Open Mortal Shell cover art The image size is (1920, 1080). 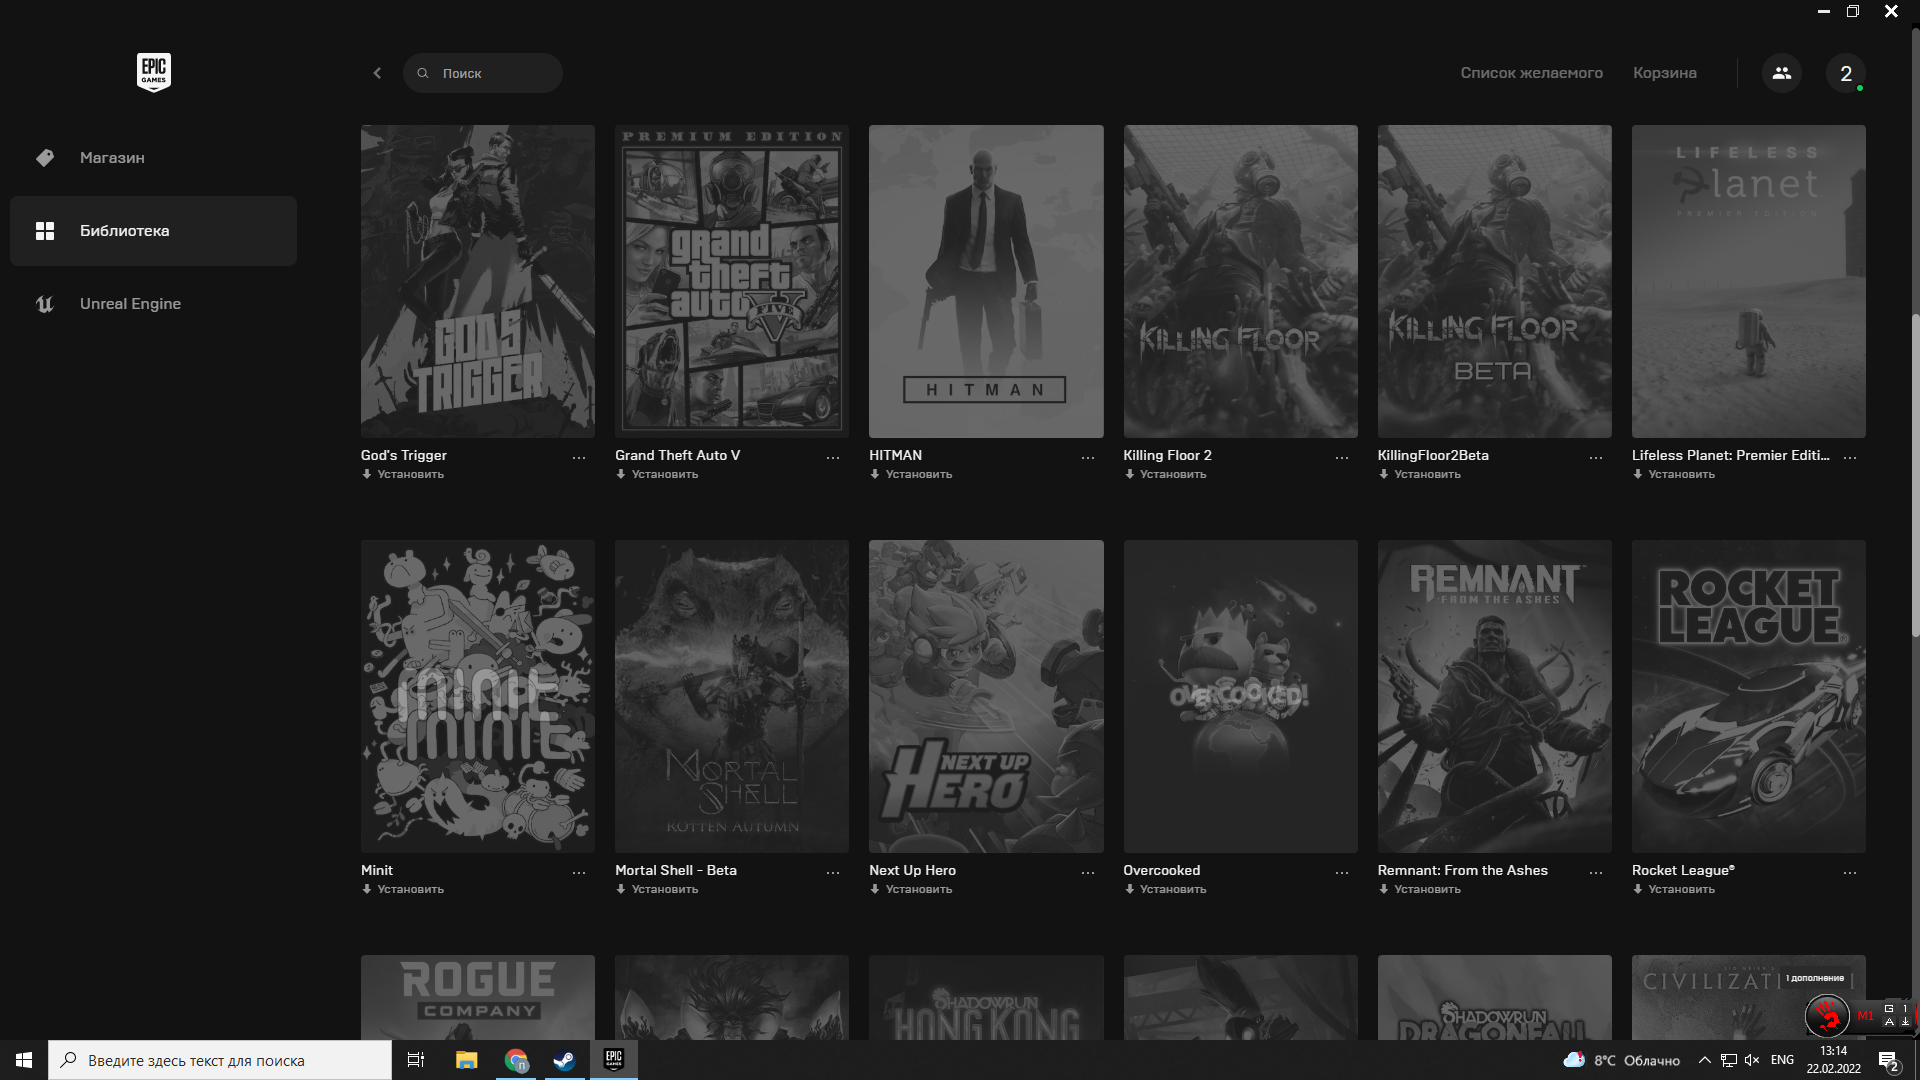732,696
